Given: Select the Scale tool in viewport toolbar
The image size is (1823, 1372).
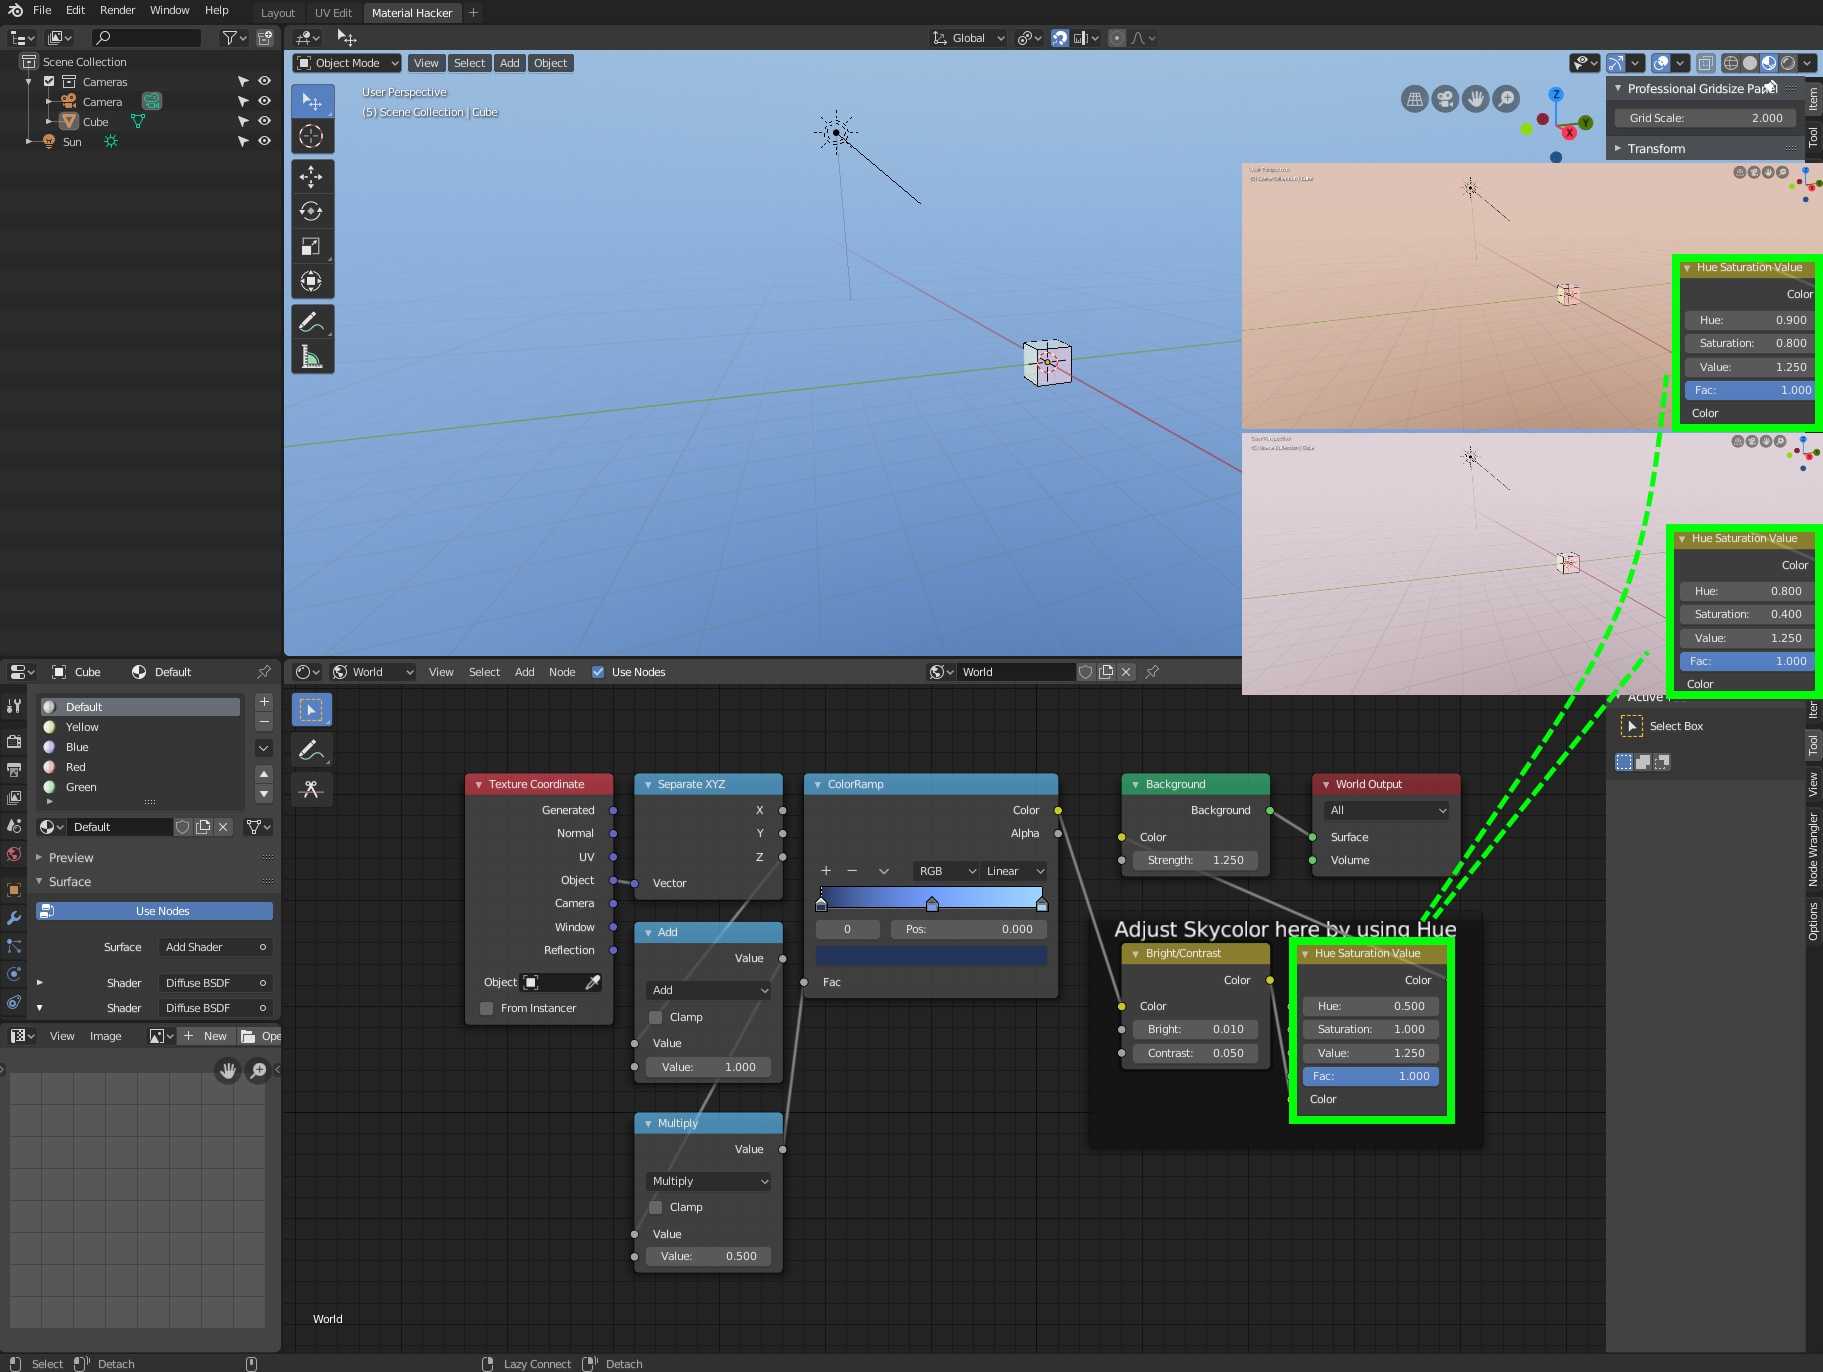Looking at the screenshot, I should tap(311, 247).
